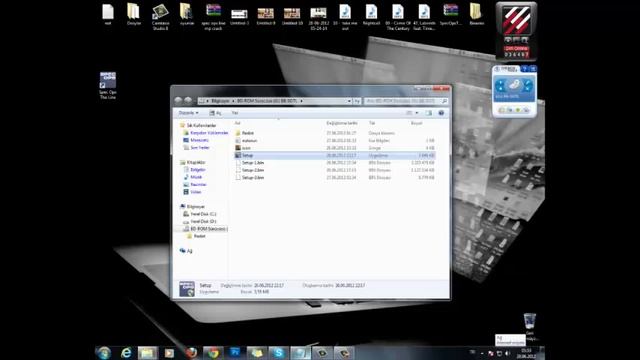The image size is (640, 360).
Task: Select the Nightcall MP3 desktop file
Action: (x=371, y=15)
